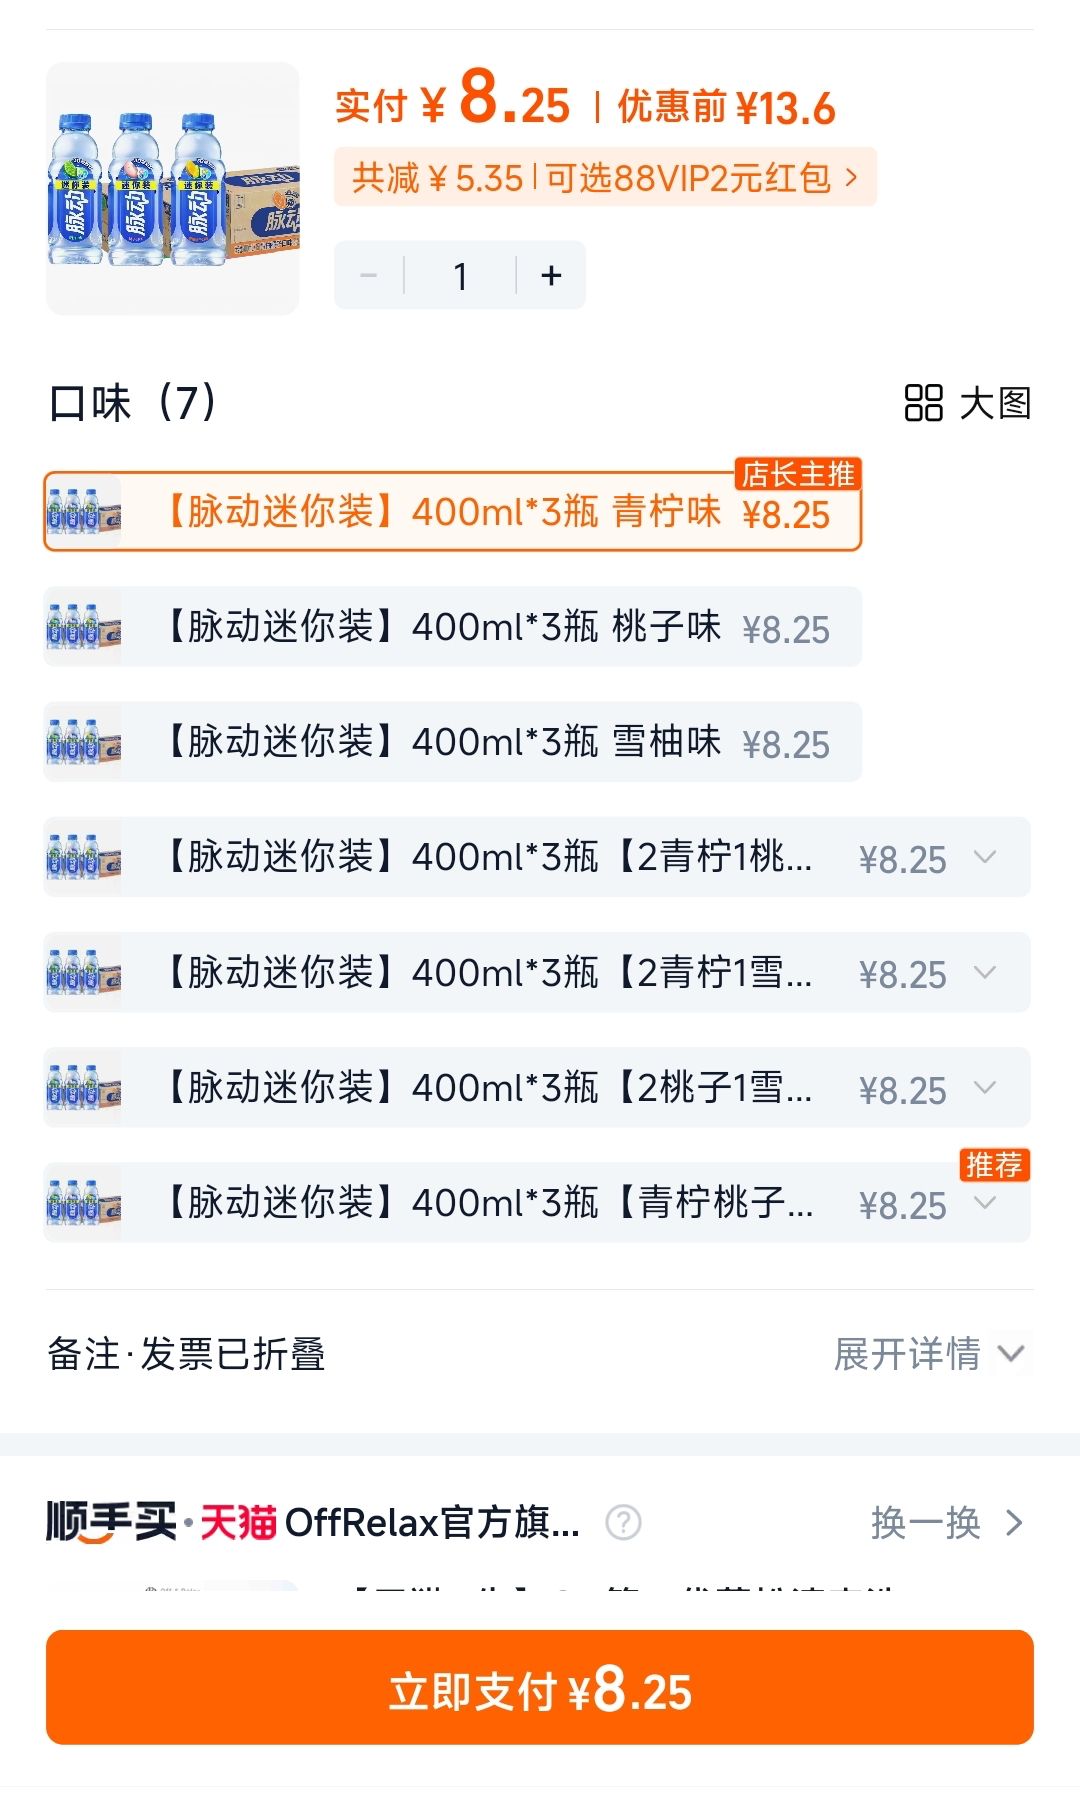Switch flavor list to 大图 grid view
Viewport: 1080px width, 1794px height.
967,403
